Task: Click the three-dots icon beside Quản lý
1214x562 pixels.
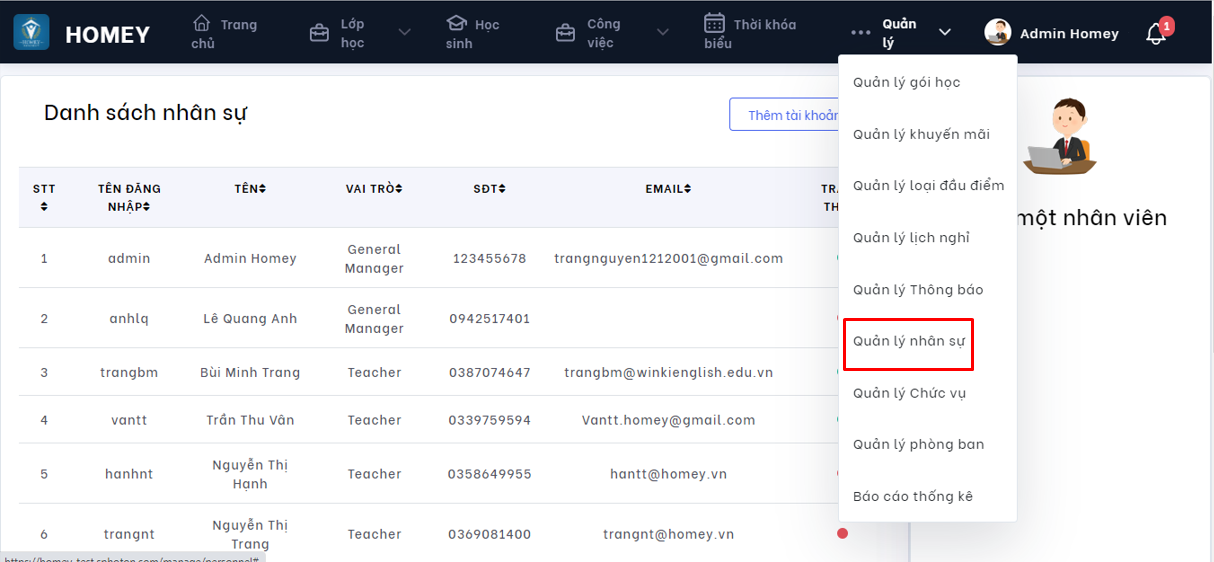Action: (x=861, y=33)
